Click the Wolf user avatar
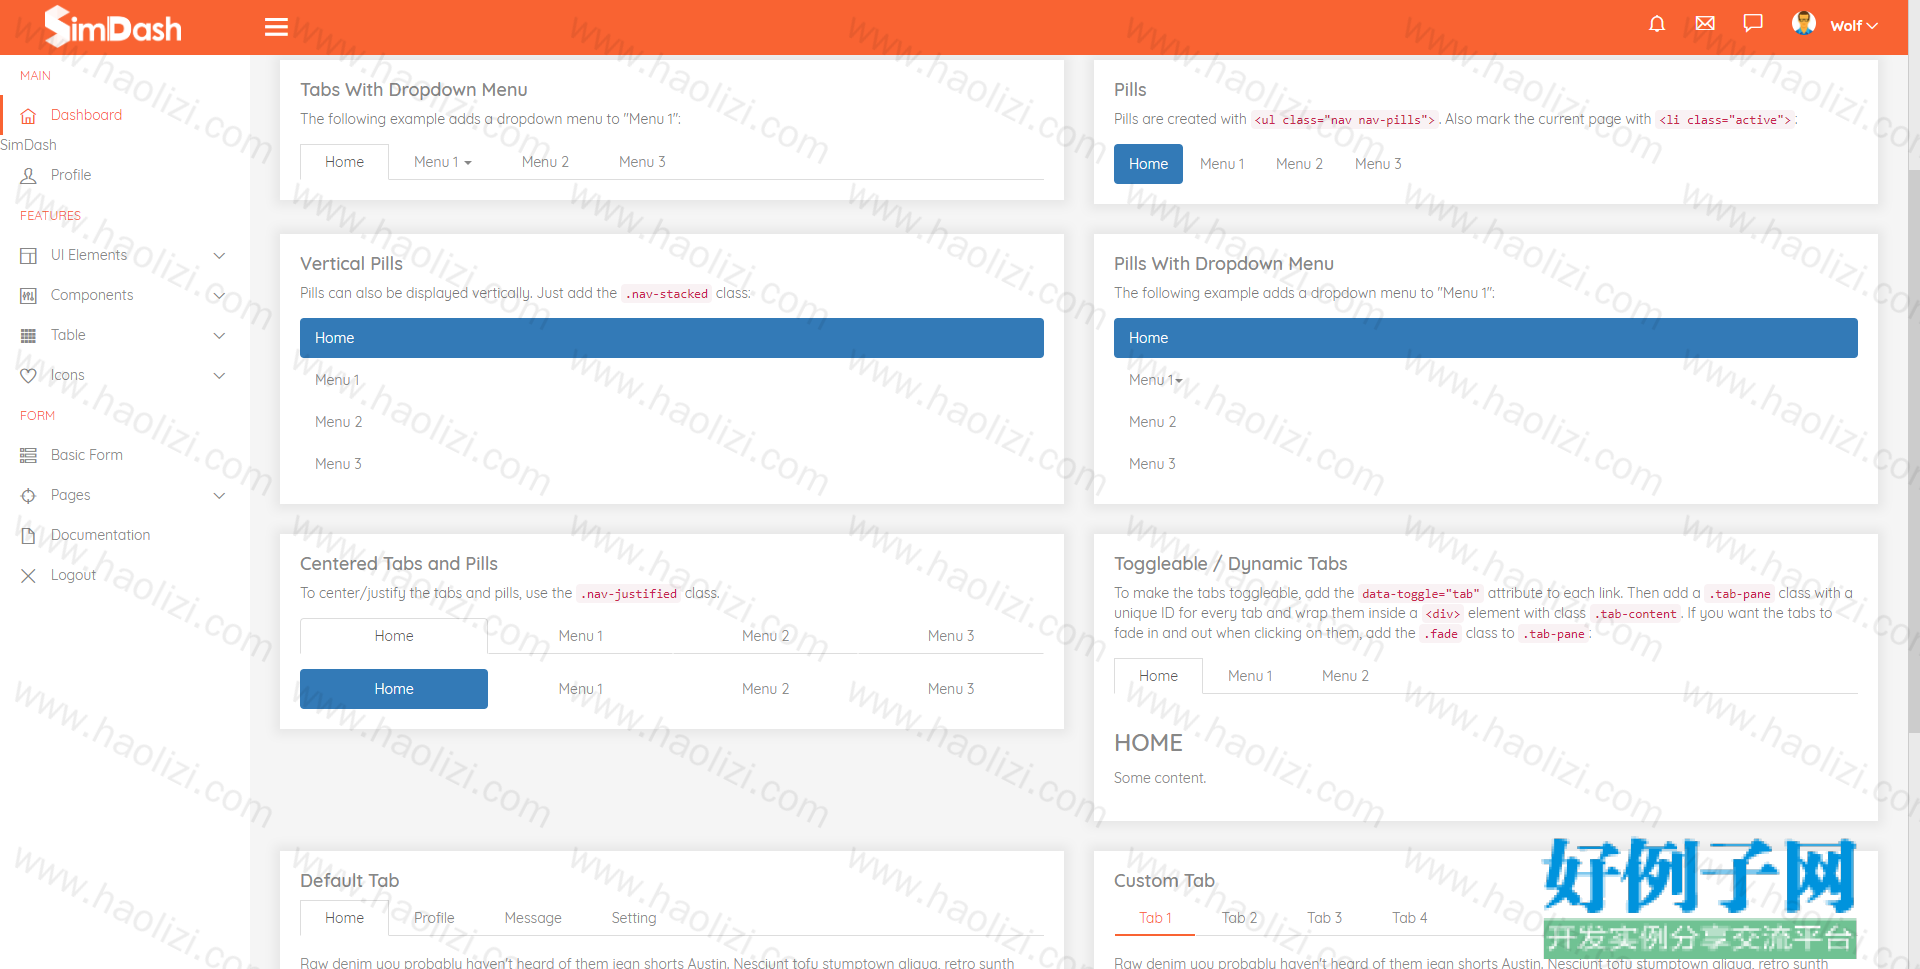The width and height of the screenshot is (1920, 969). [1804, 23]
